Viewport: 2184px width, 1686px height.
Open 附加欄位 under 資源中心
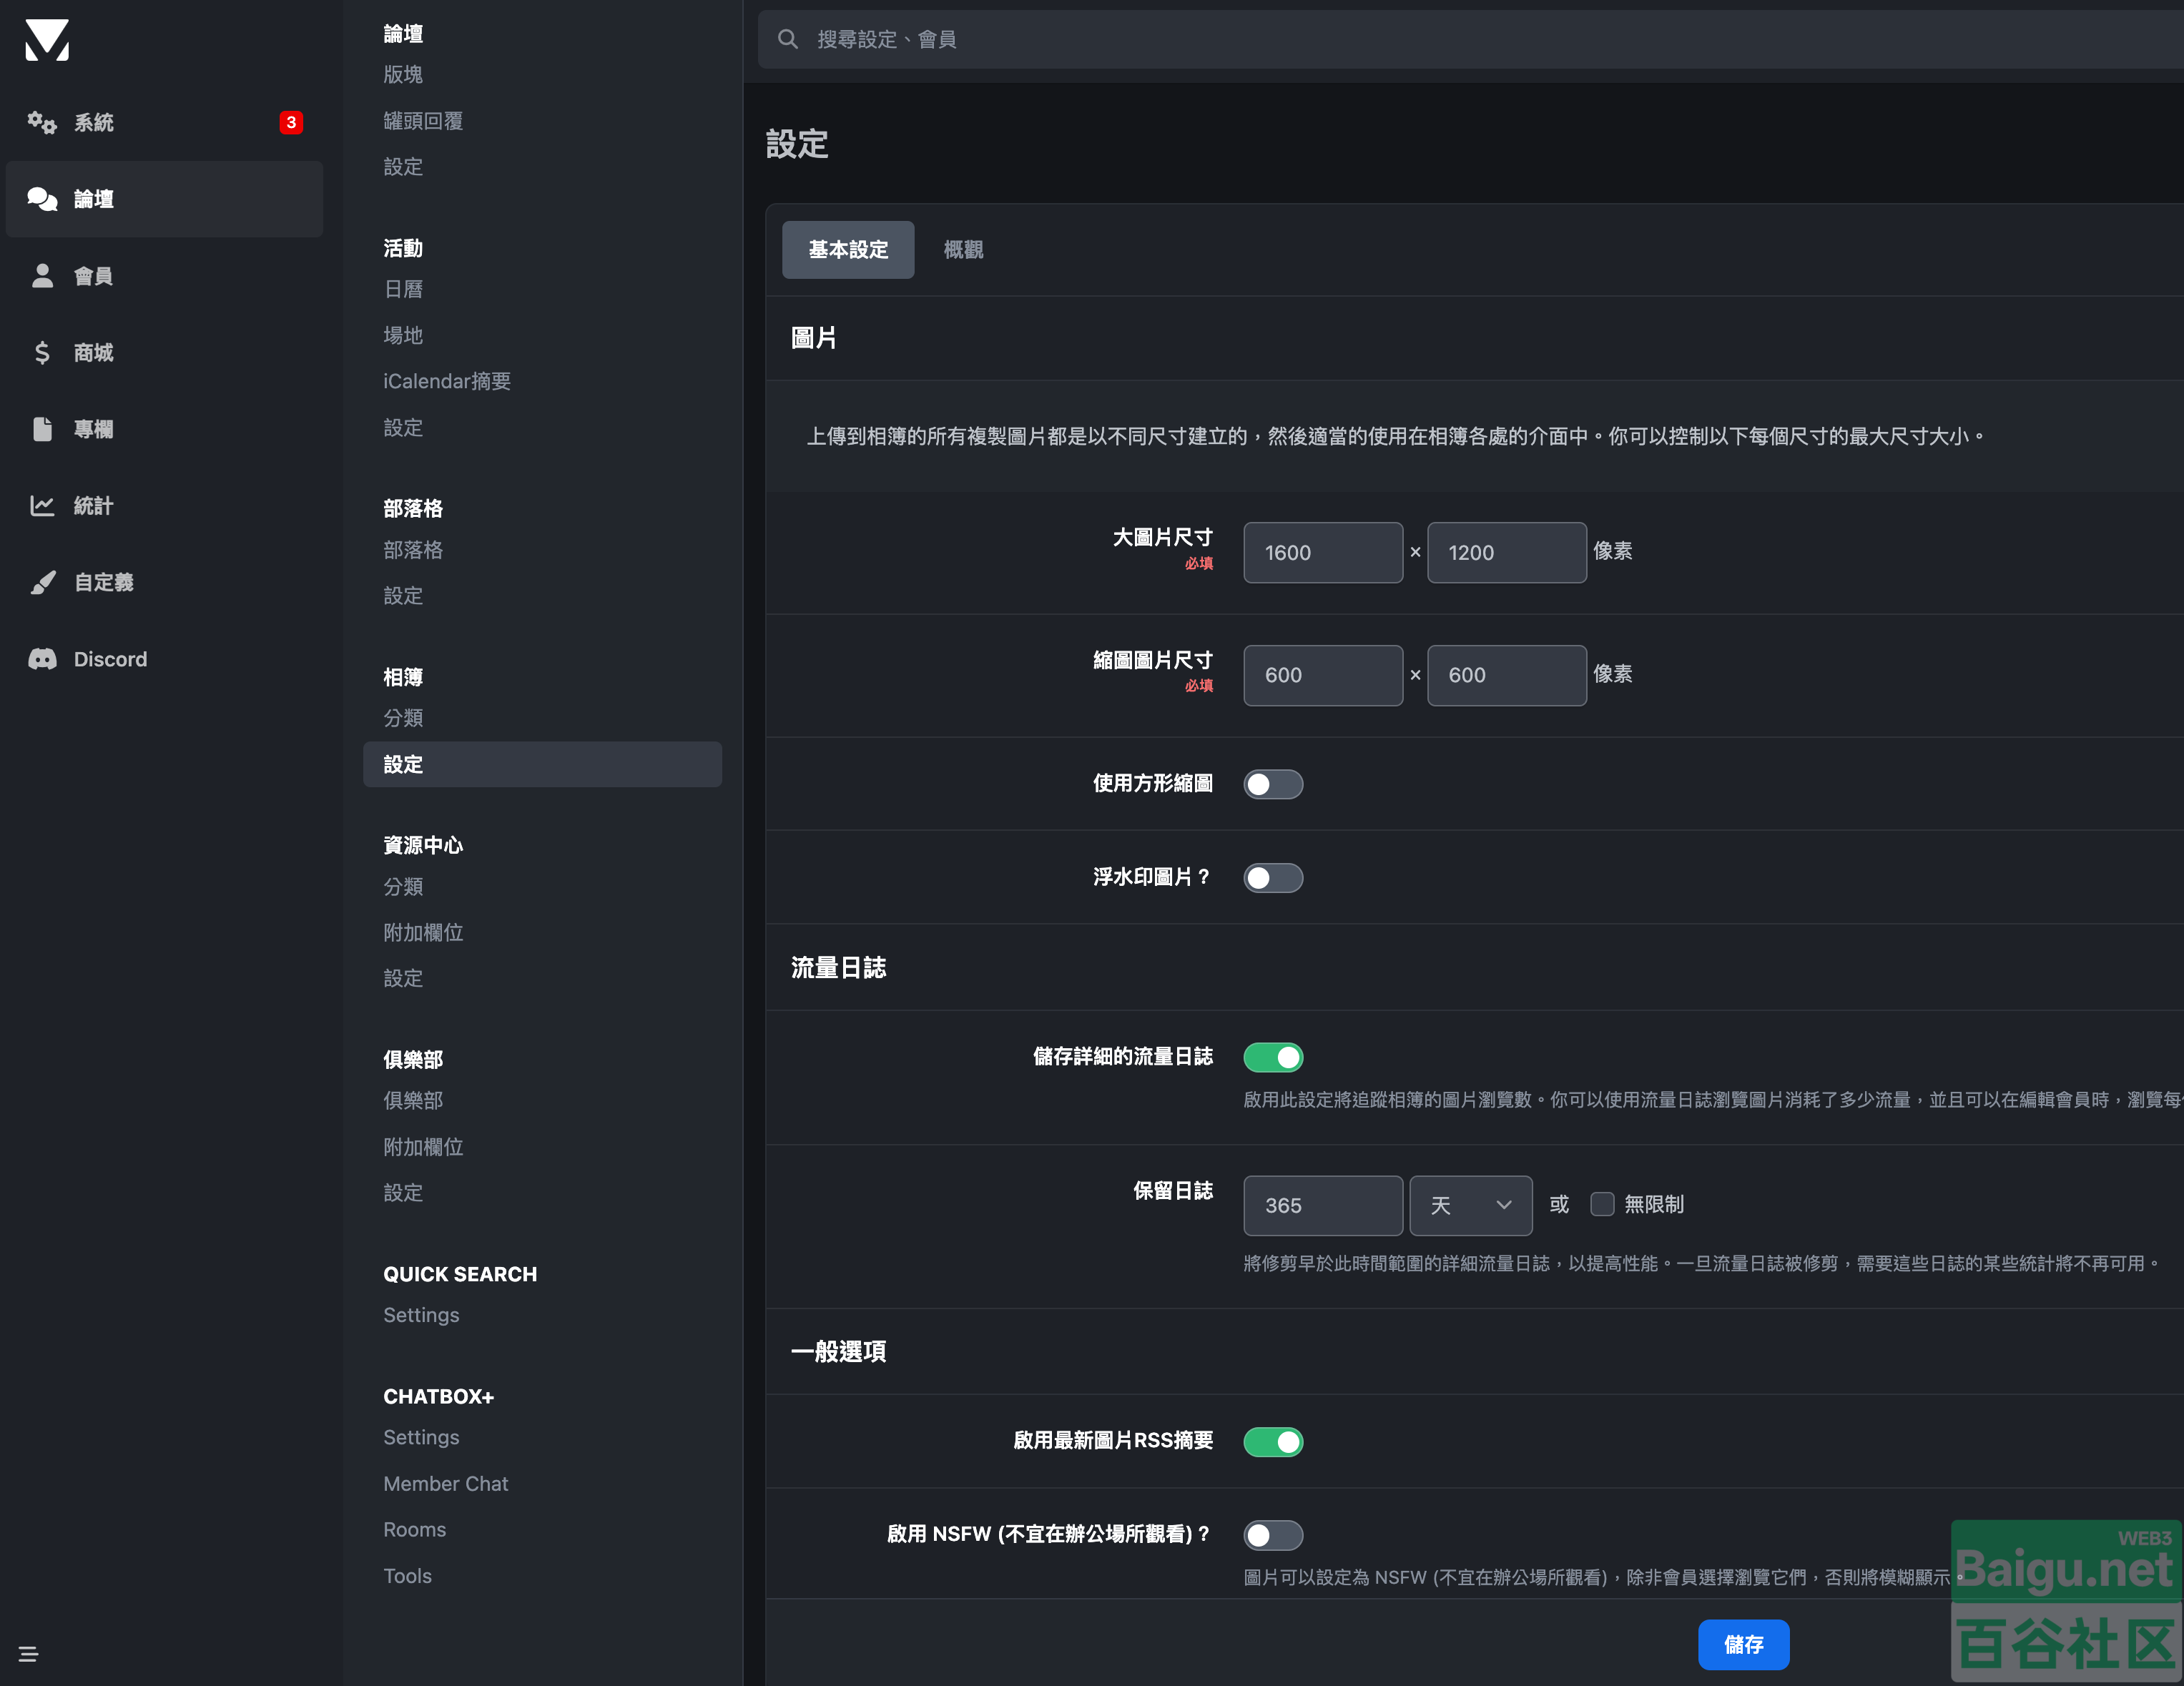click(423, 933)
